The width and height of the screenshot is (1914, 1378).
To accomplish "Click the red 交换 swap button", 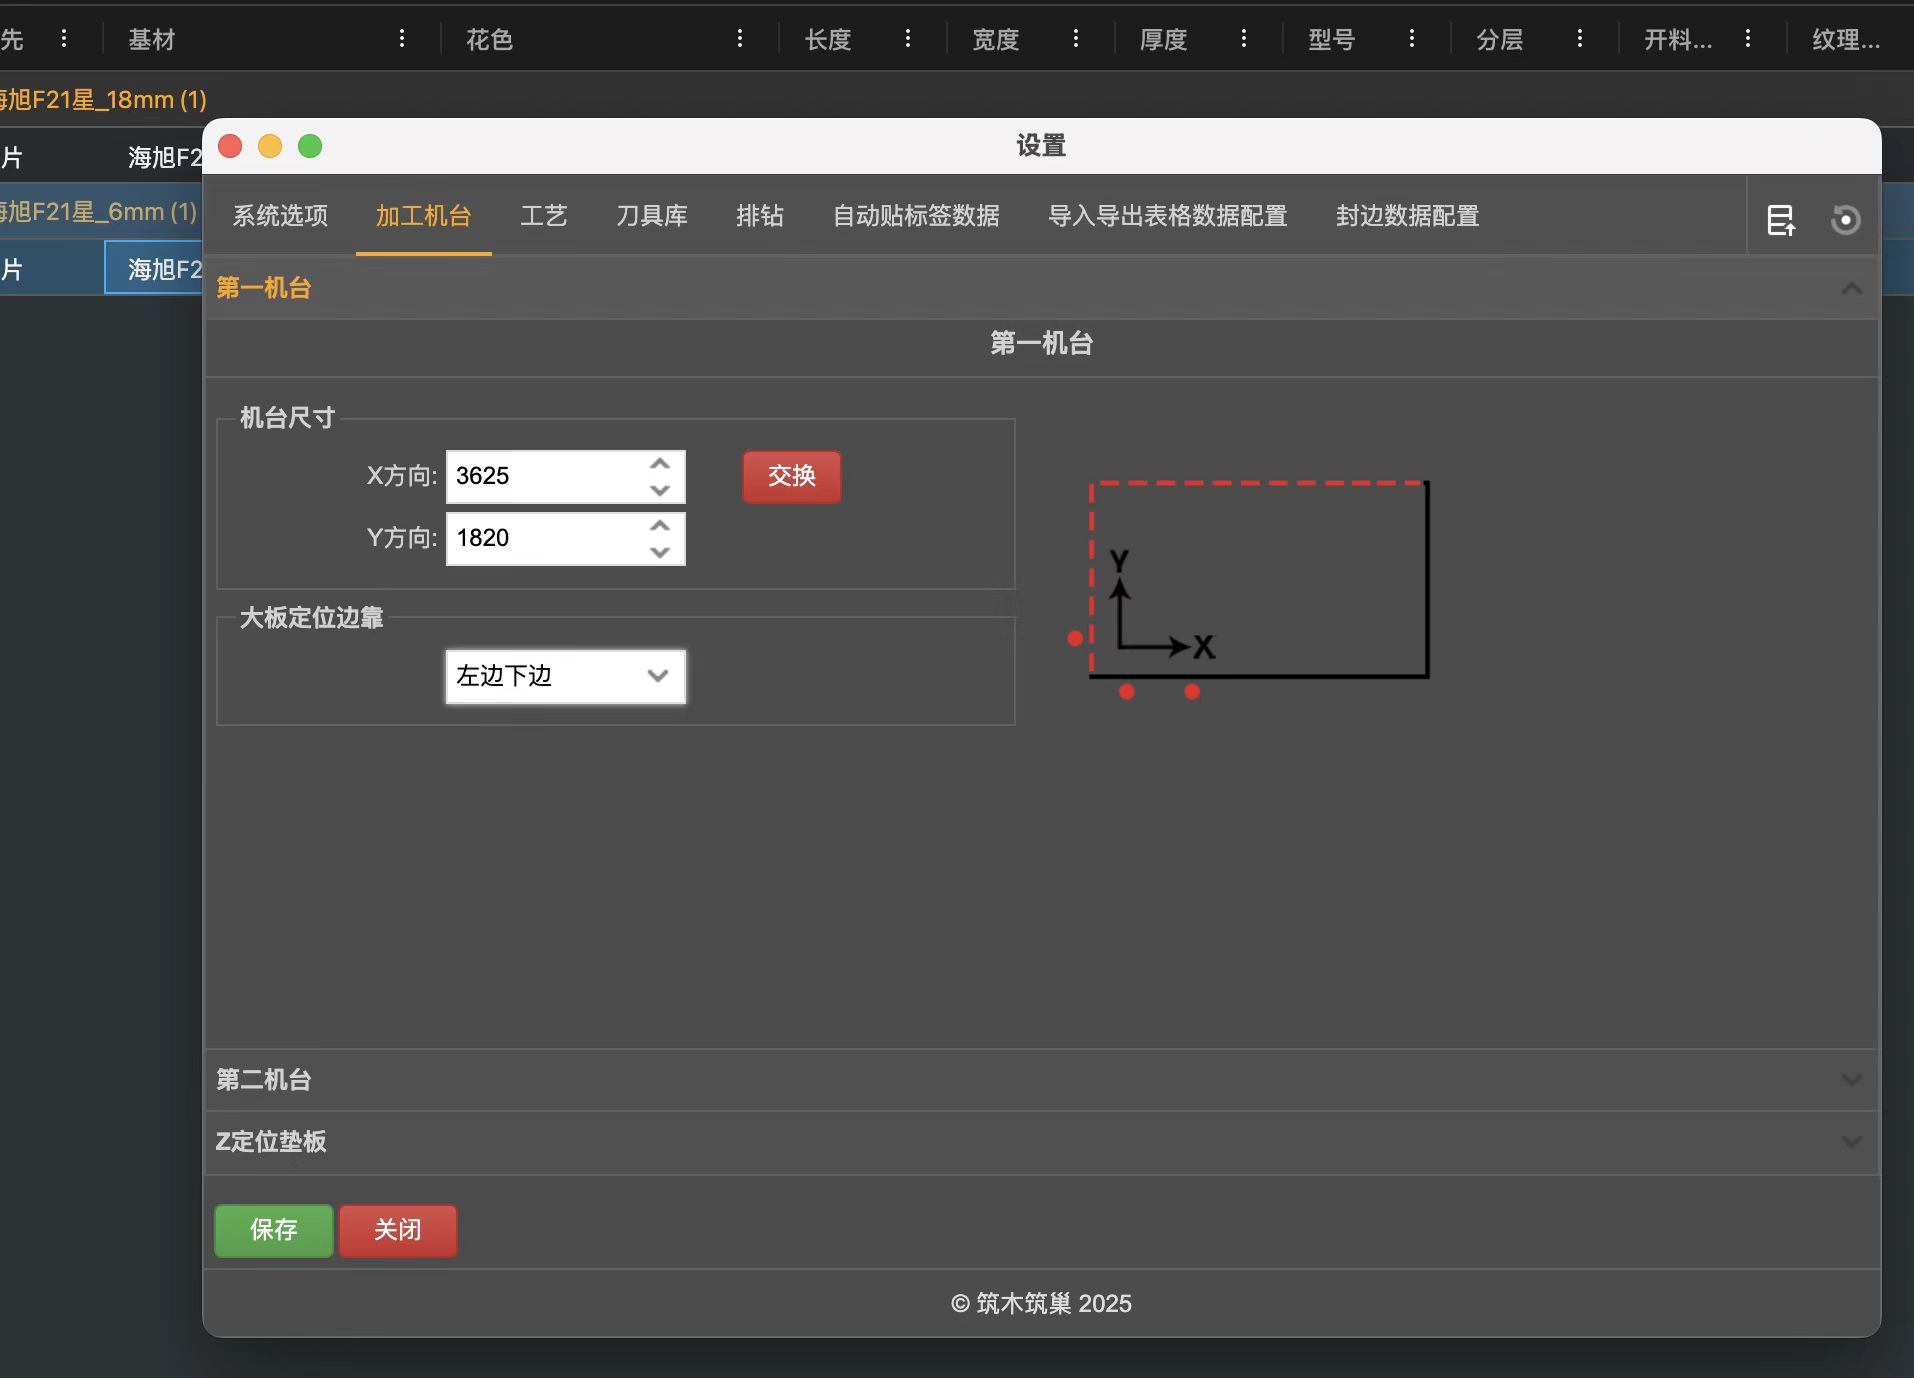I will tap(791, 477).
